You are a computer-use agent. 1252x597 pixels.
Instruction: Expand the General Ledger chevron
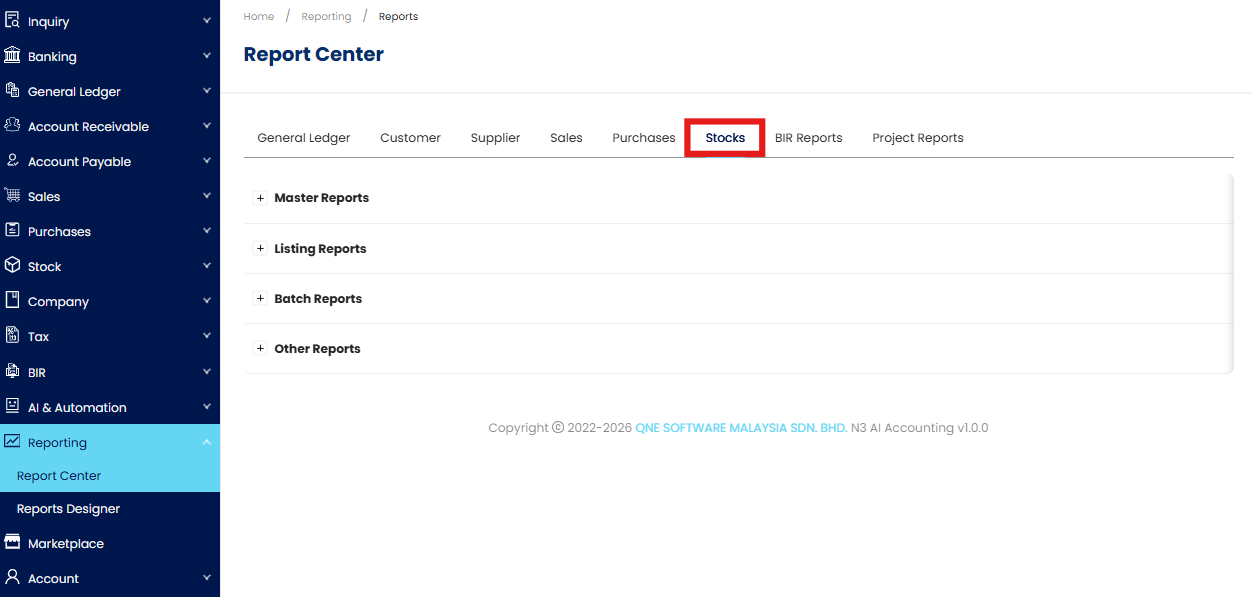click(206, 91)
